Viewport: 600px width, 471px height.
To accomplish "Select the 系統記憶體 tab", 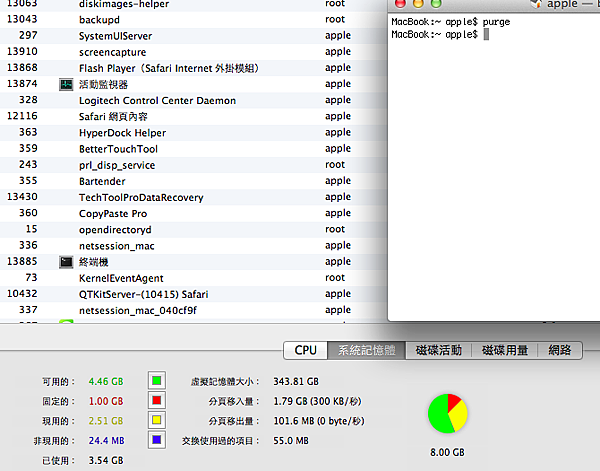I will tap(367, 350).
